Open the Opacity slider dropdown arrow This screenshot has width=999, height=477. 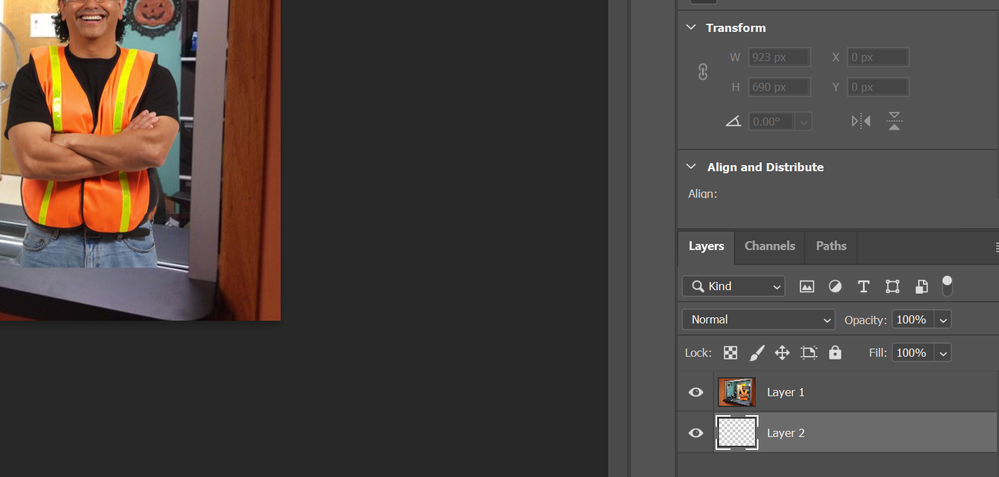[x=943, y=320]
